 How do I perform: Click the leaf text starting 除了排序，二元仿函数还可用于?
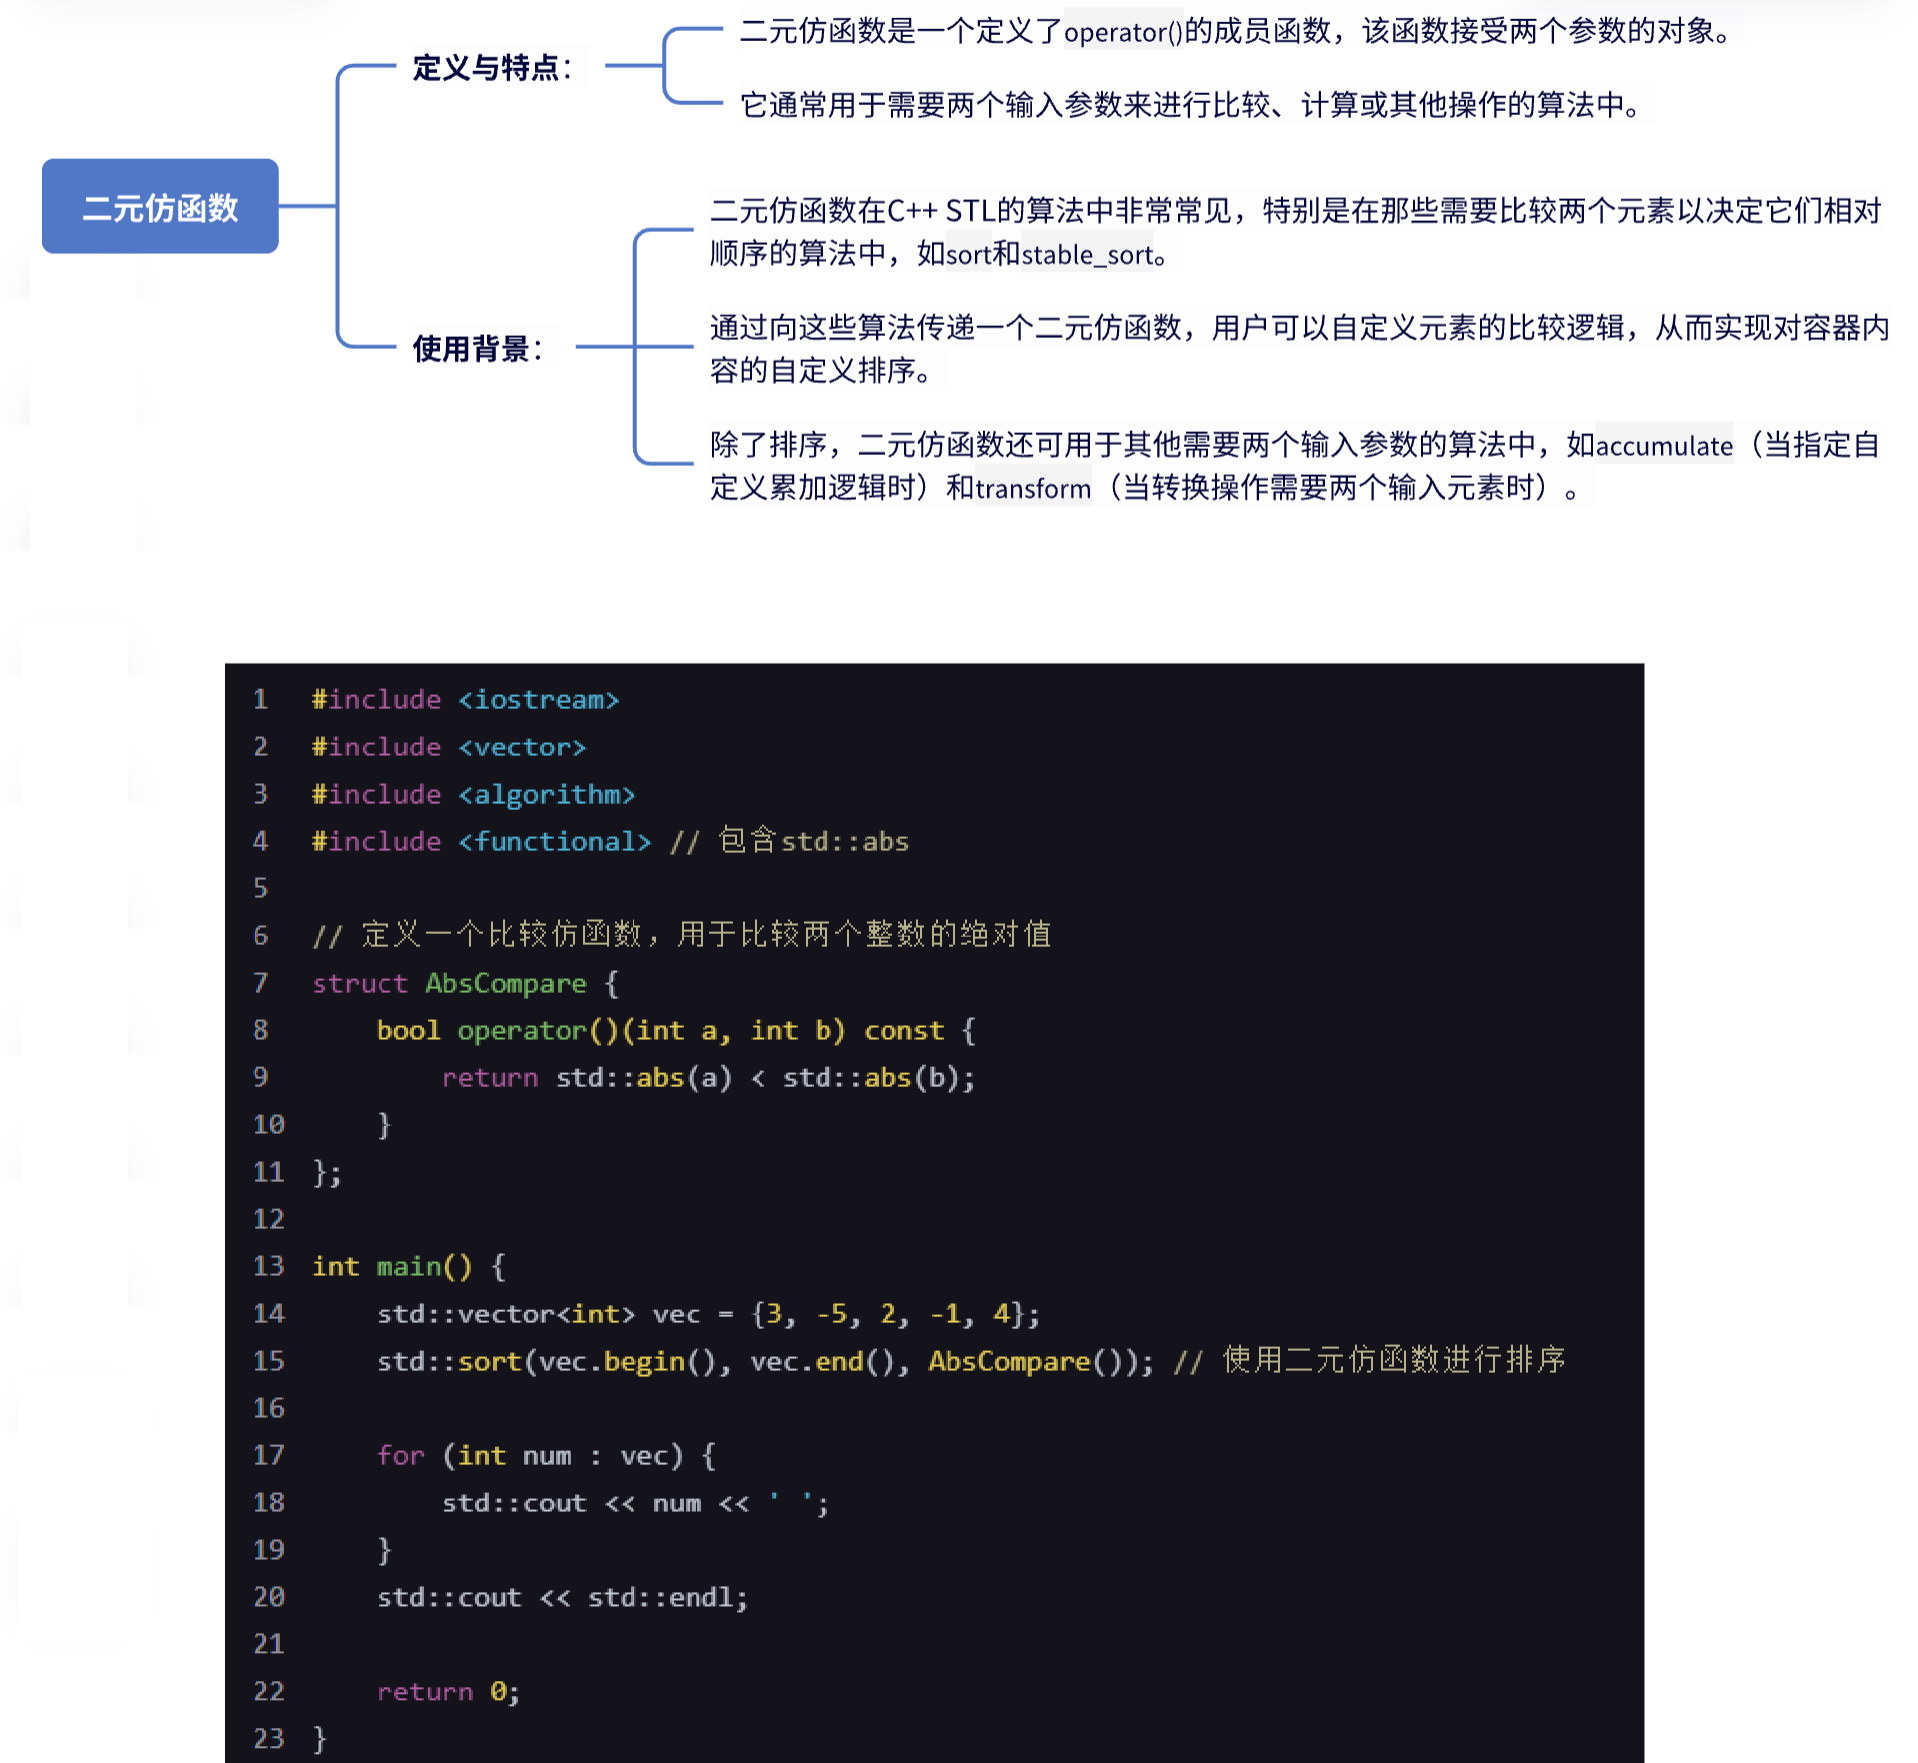tap(1296, 466)
